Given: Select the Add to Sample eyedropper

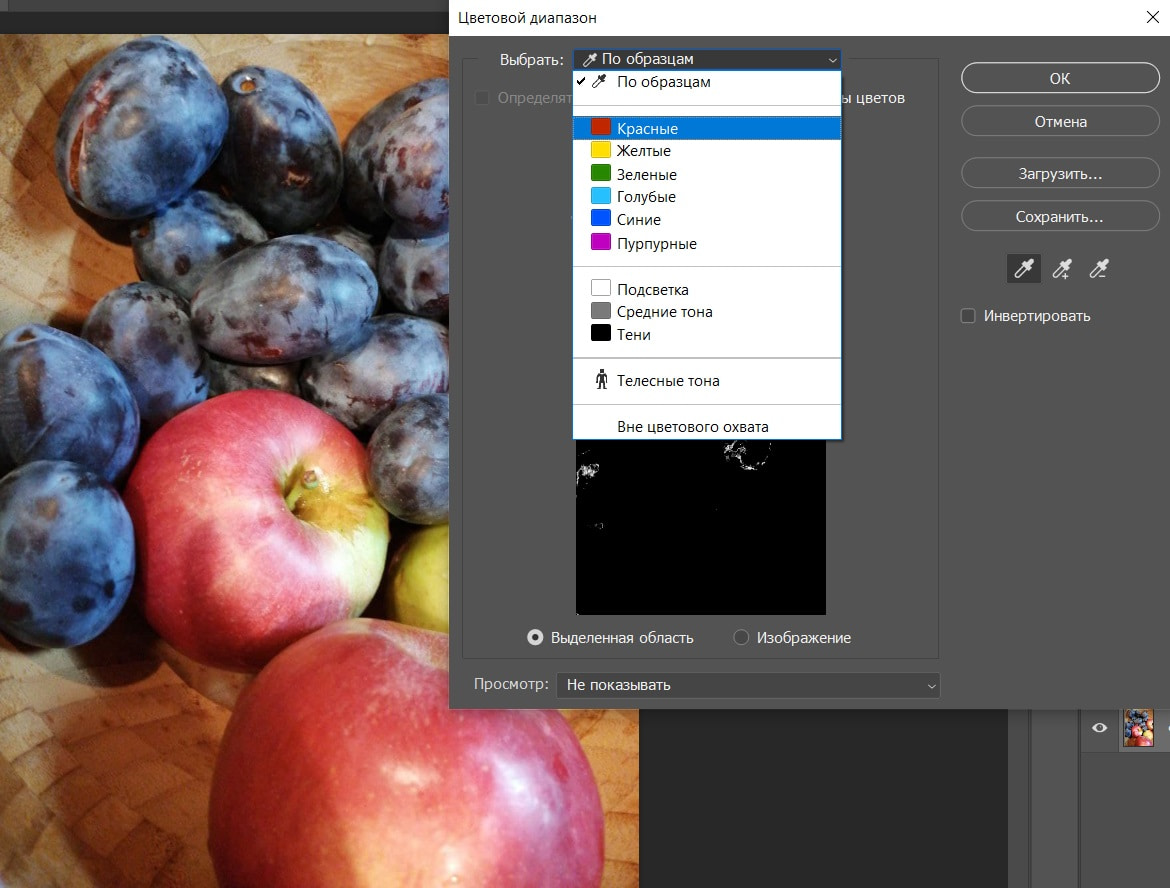Looking at the screenshot, I should point(1062,269).
